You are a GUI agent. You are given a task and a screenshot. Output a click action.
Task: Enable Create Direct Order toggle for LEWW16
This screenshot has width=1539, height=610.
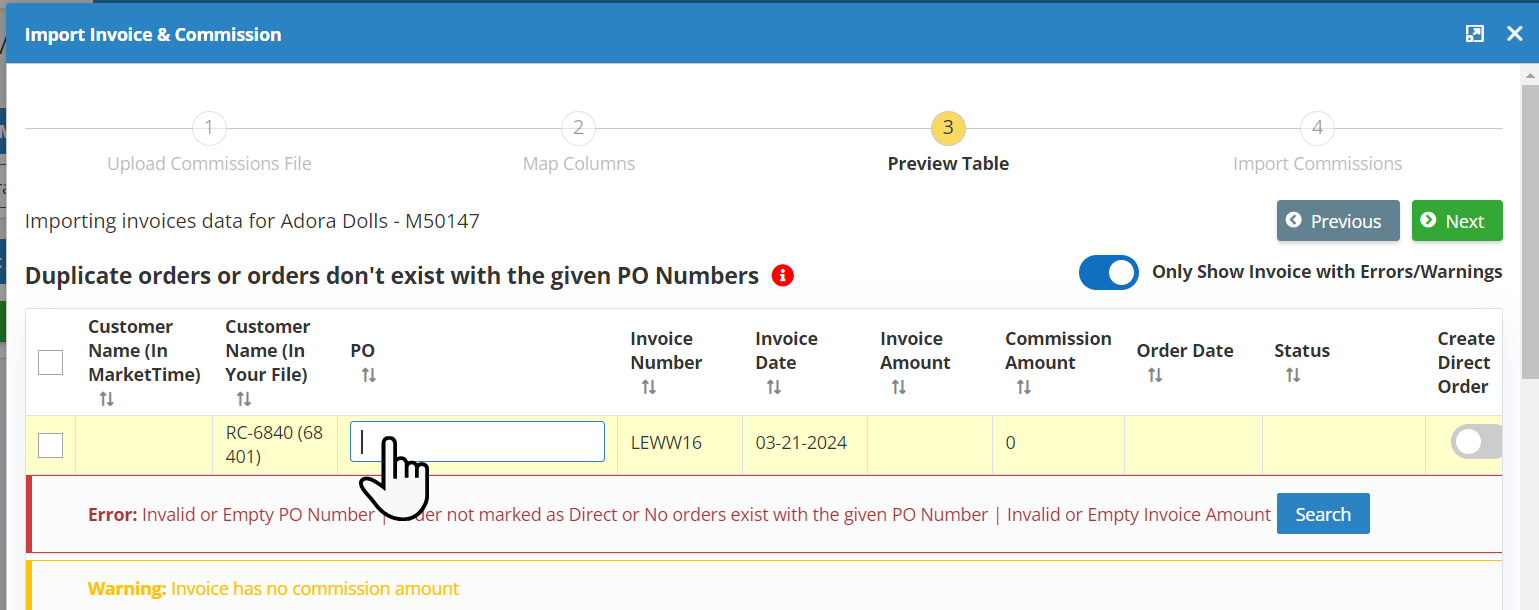1476,442
